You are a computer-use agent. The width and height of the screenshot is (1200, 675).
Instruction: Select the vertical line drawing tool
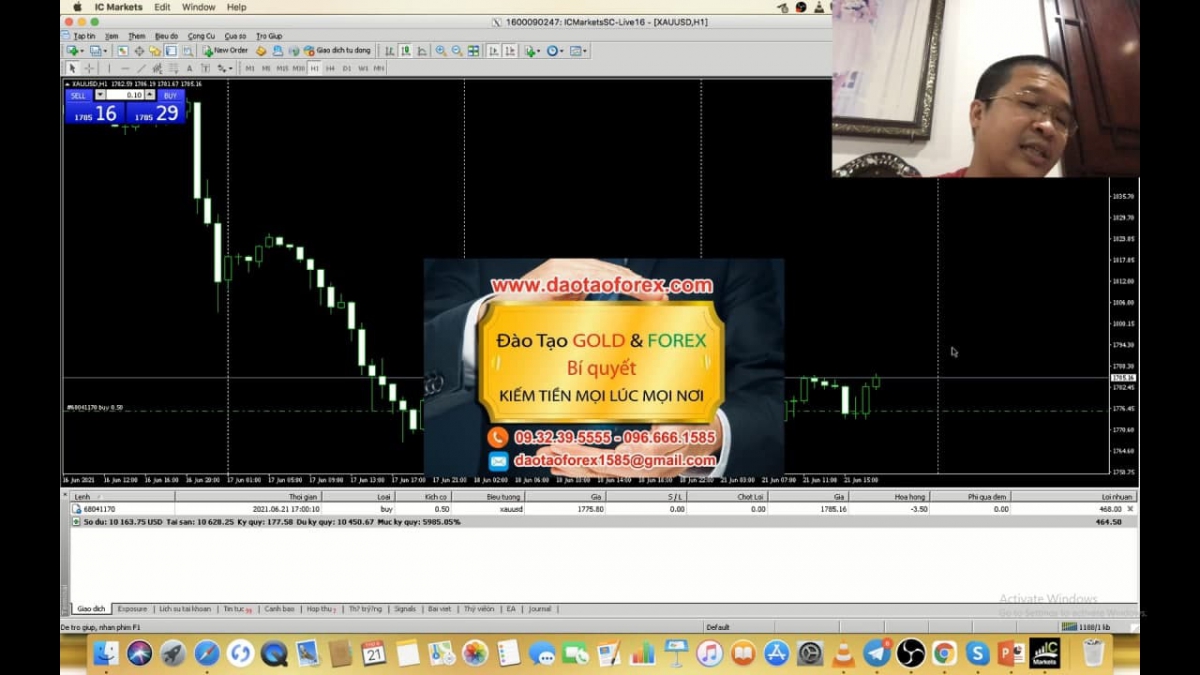tap(109, 68)
